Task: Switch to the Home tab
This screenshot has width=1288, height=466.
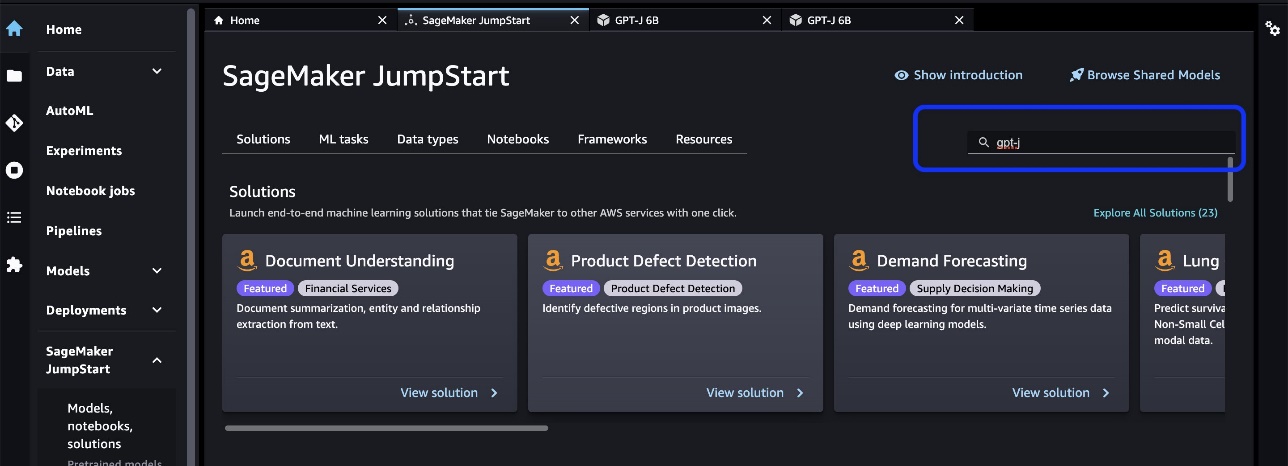Action: tap(300, 20)
